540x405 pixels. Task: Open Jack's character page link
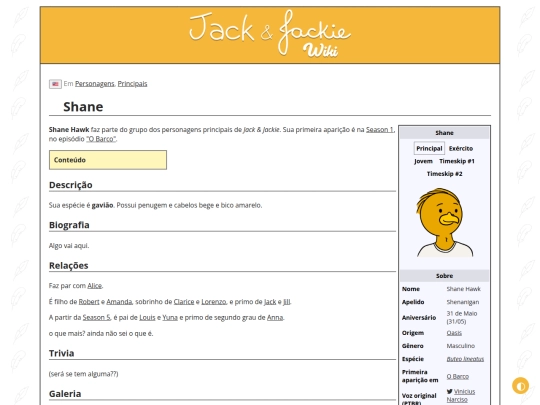coord(270,302)
